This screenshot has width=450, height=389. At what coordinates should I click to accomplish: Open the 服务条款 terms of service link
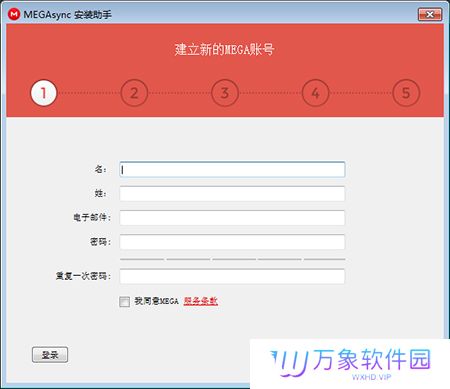(201, 301)
